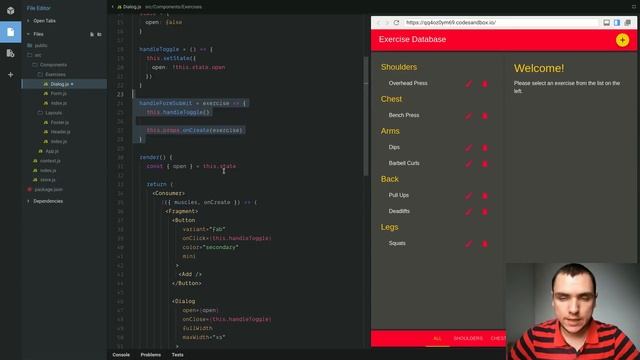Image resolution: width=640 pixels, height=360 pixels.
Task: Delete the Squats exercise
Action: coord(484,244)
